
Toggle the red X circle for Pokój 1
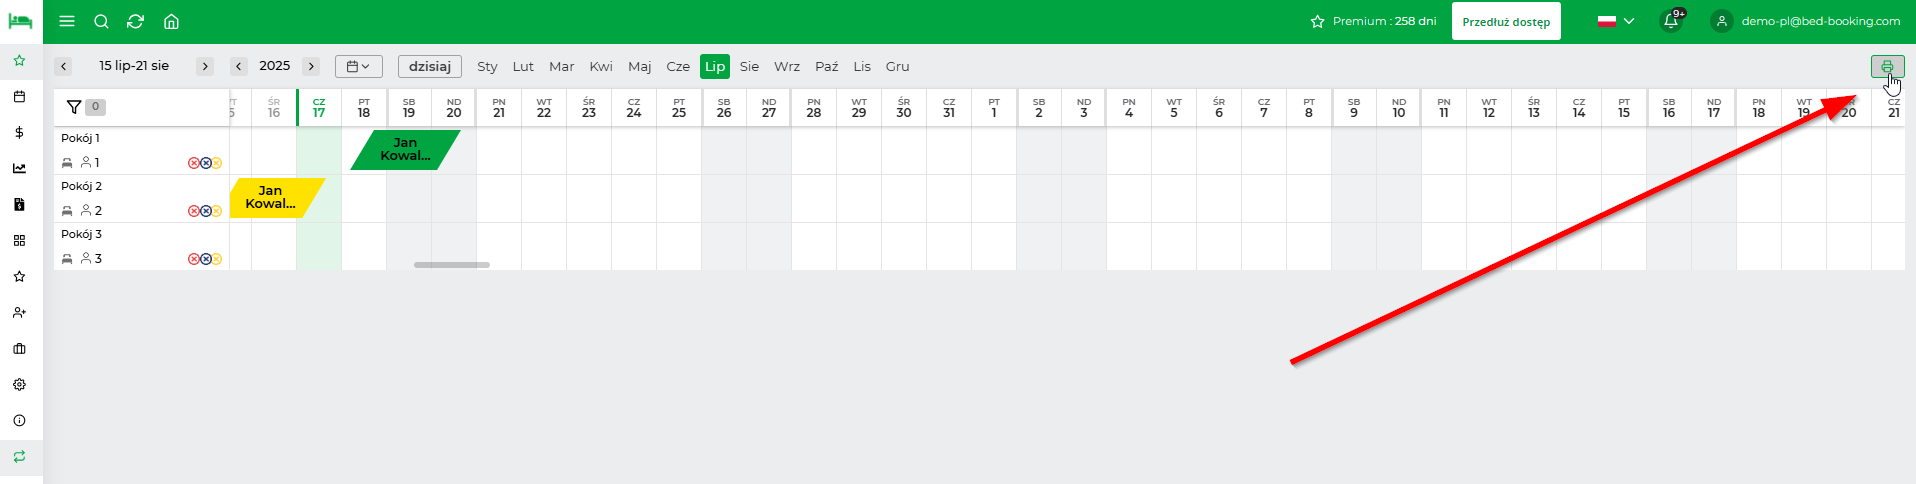(x=194, y=163)
